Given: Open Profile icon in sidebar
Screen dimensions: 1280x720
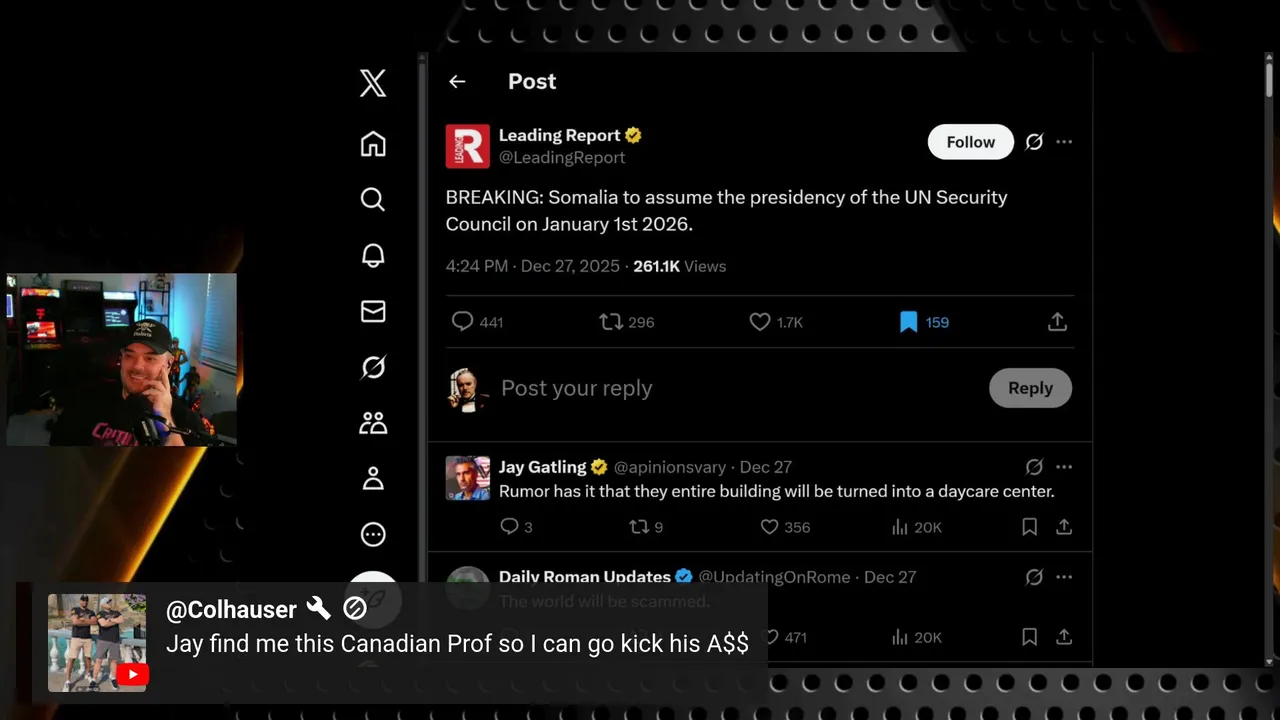Looking at the screenshot, I should (373, 479).
